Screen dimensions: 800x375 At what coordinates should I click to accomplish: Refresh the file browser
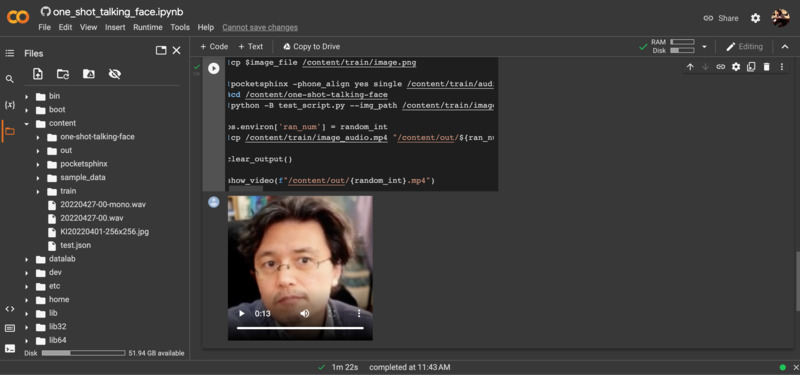tap(63, 74)
